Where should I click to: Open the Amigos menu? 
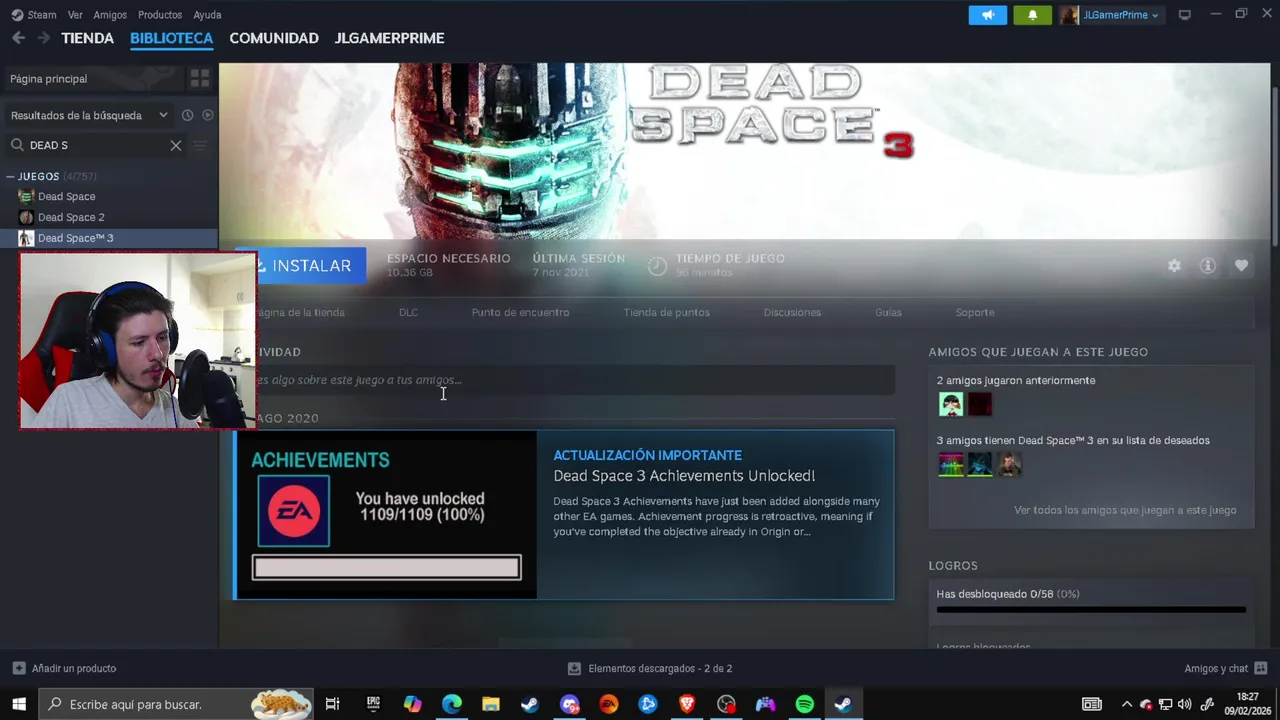110,15
